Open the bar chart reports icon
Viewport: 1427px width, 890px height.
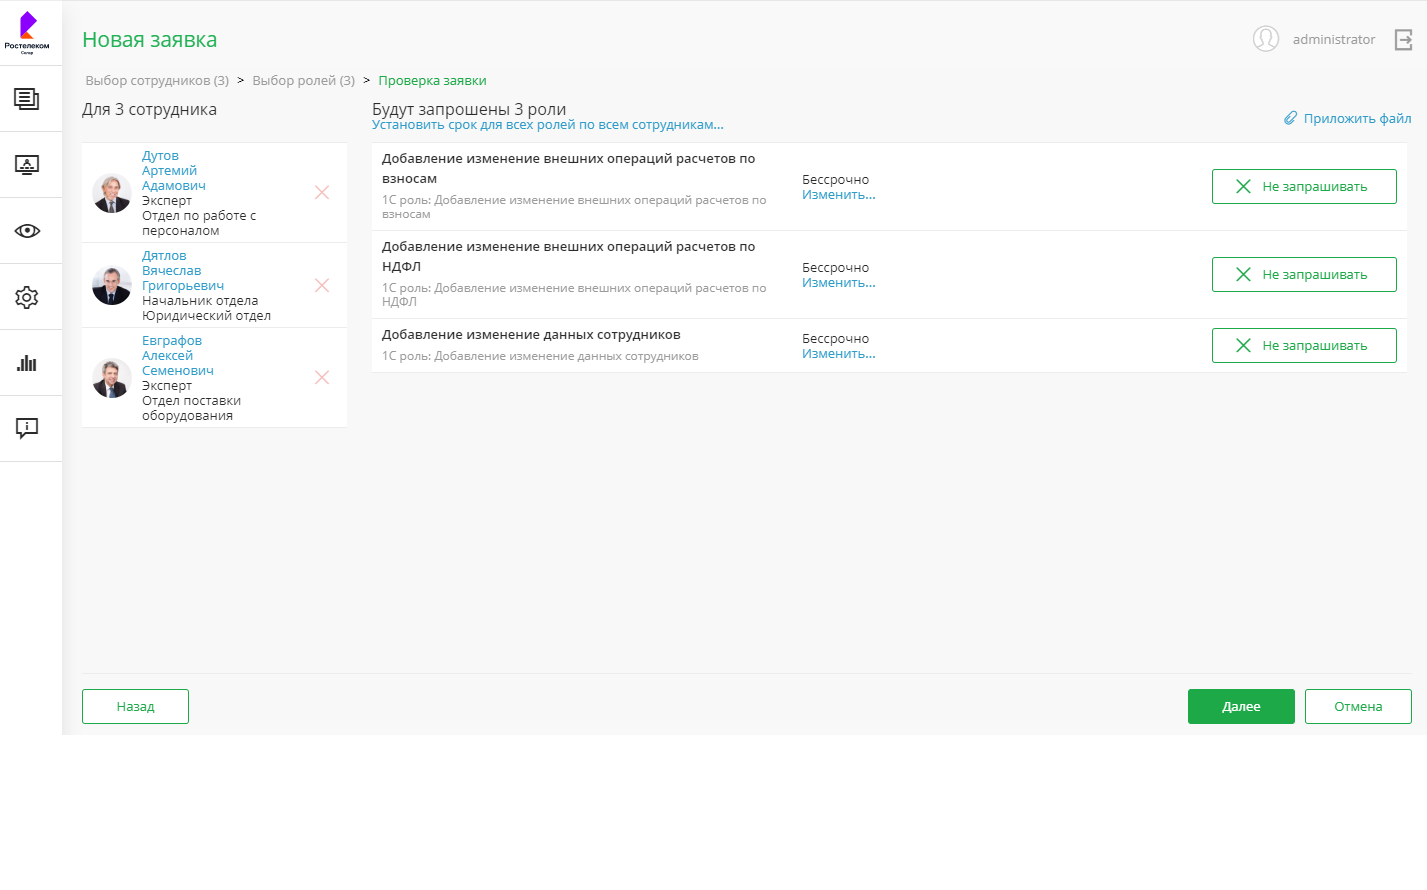[27, 363]
